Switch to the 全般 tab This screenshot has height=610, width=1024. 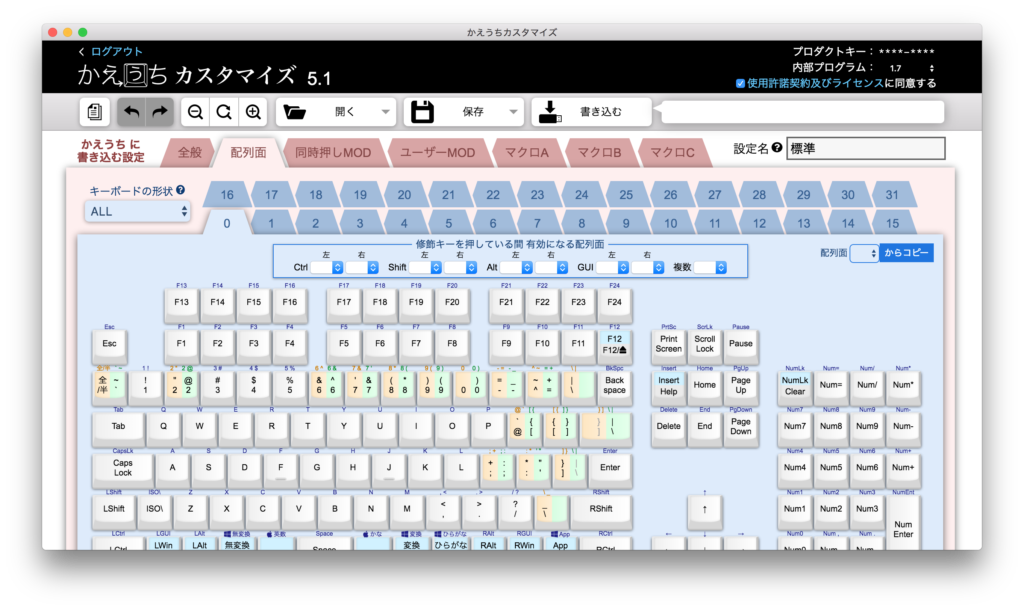[190, 152]
